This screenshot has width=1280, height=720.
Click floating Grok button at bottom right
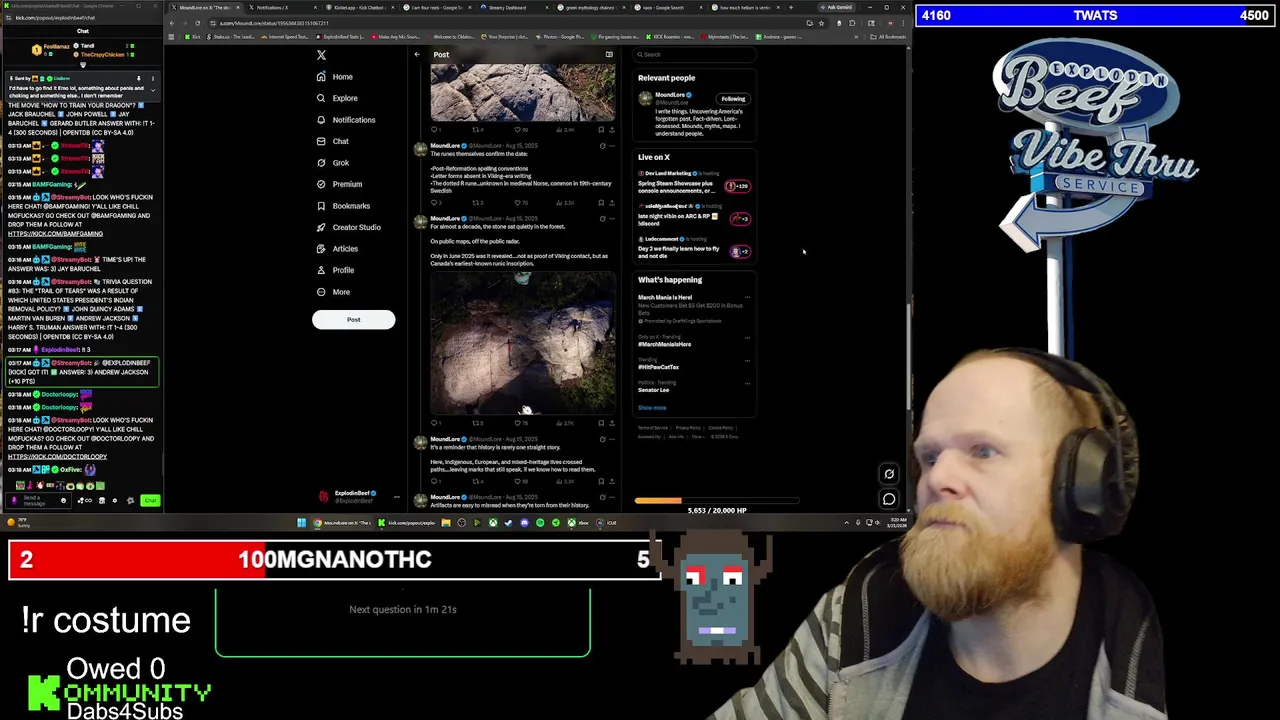pos(889,474)
